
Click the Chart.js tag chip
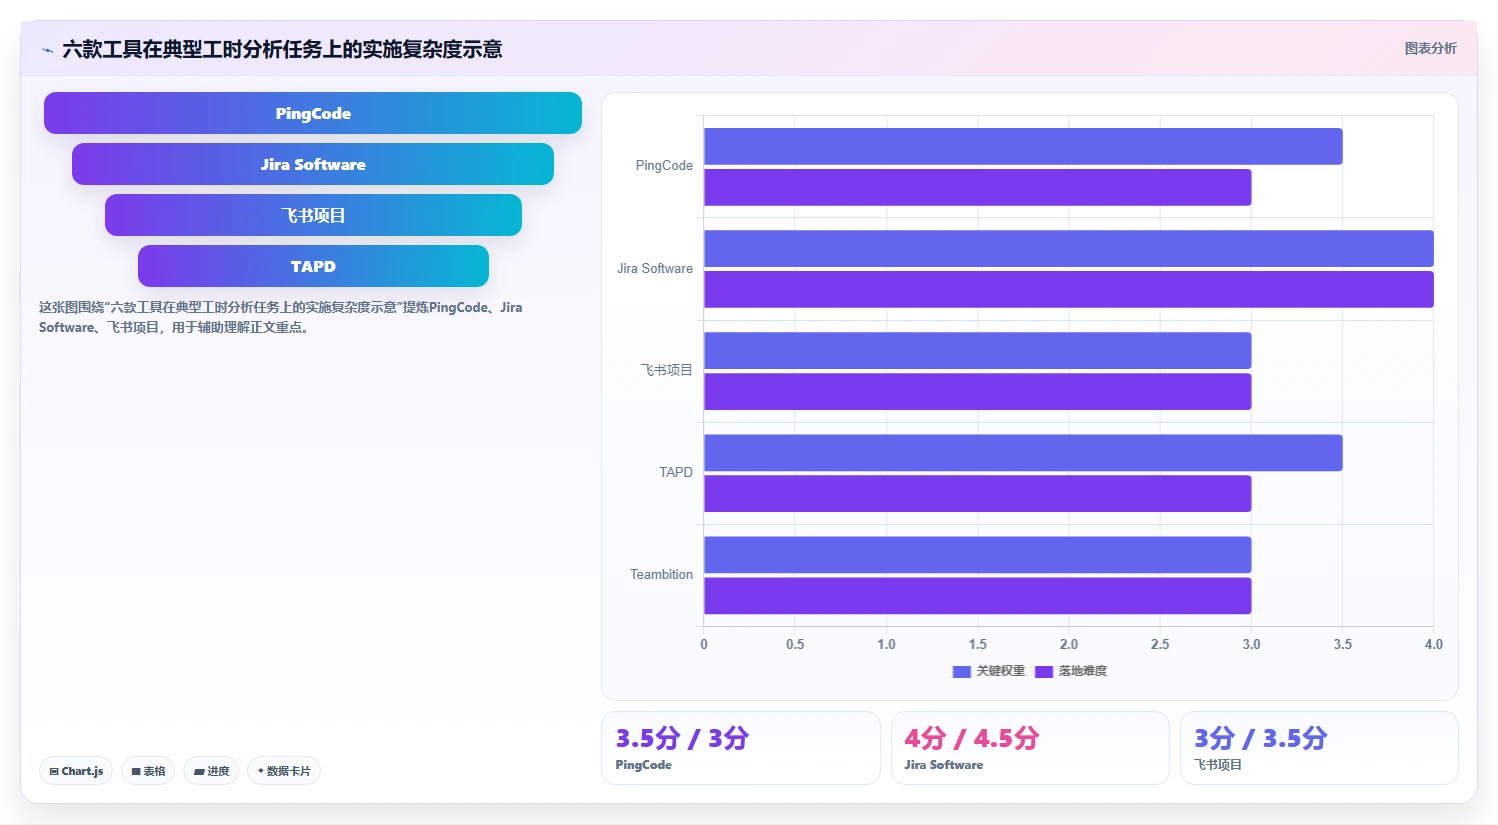[x=76, y=771]
